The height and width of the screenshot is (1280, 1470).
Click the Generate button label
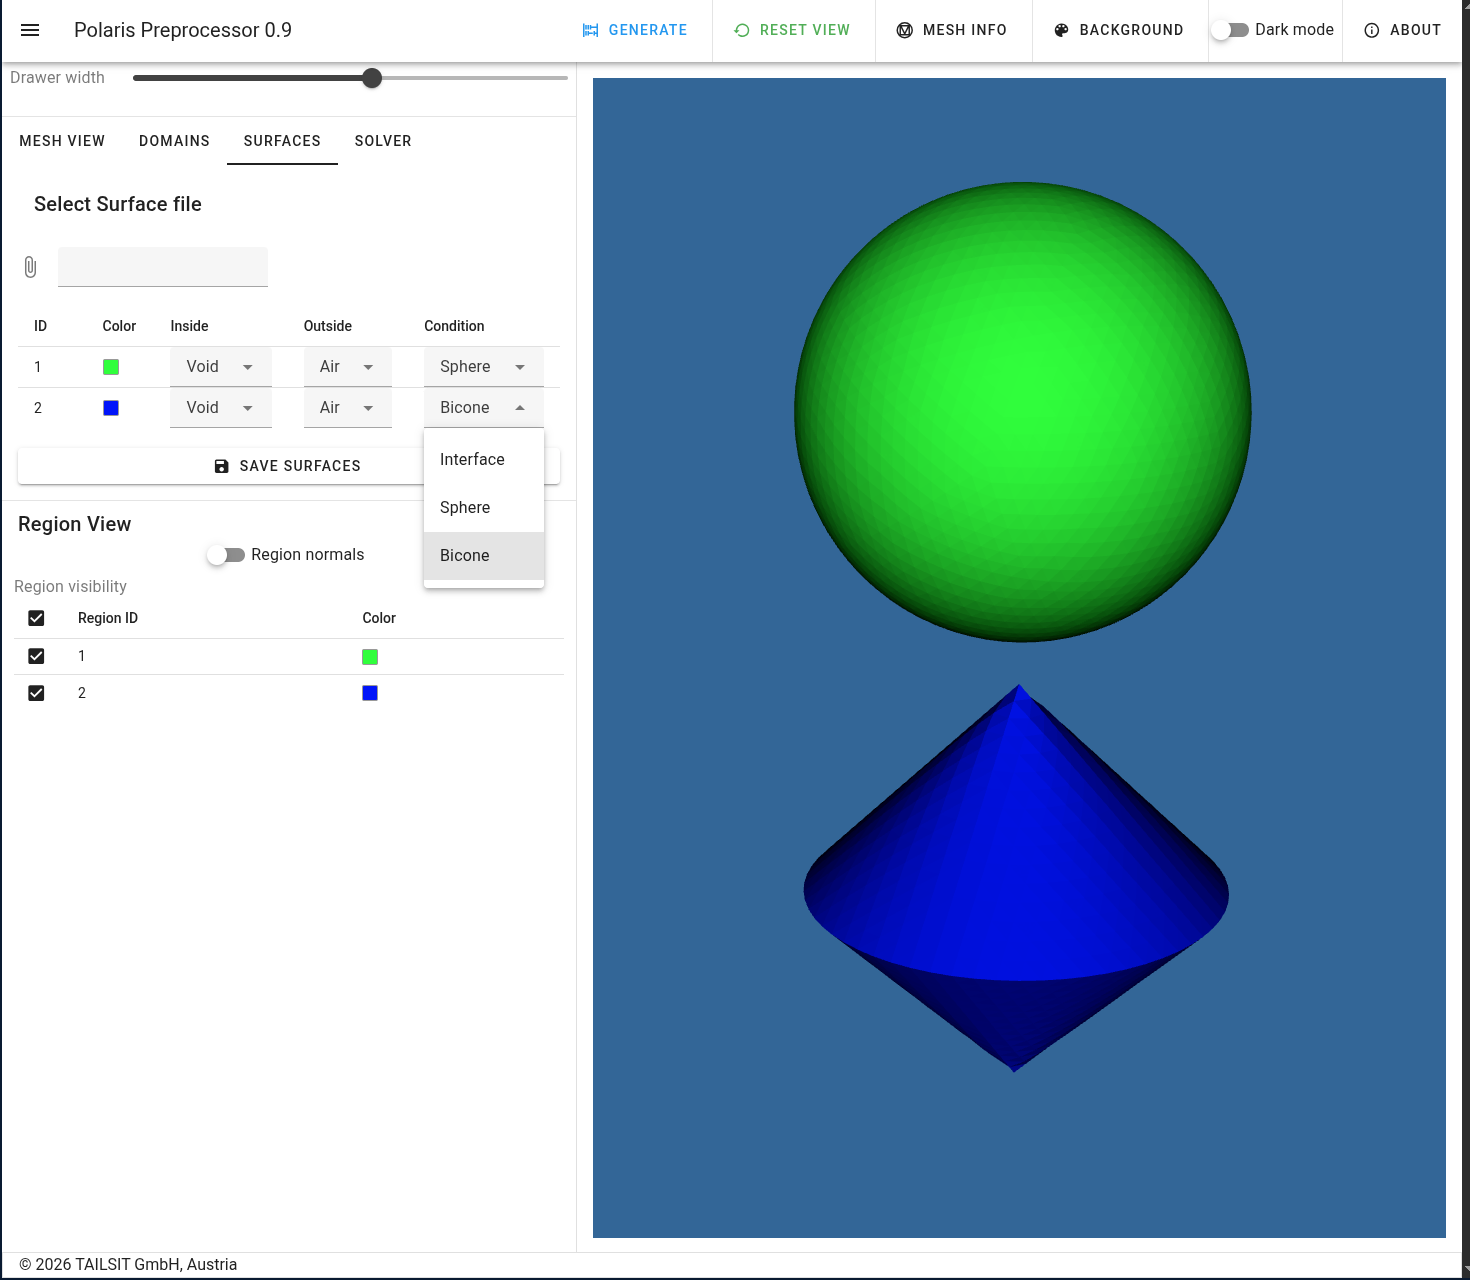click(x=648, y=30)
